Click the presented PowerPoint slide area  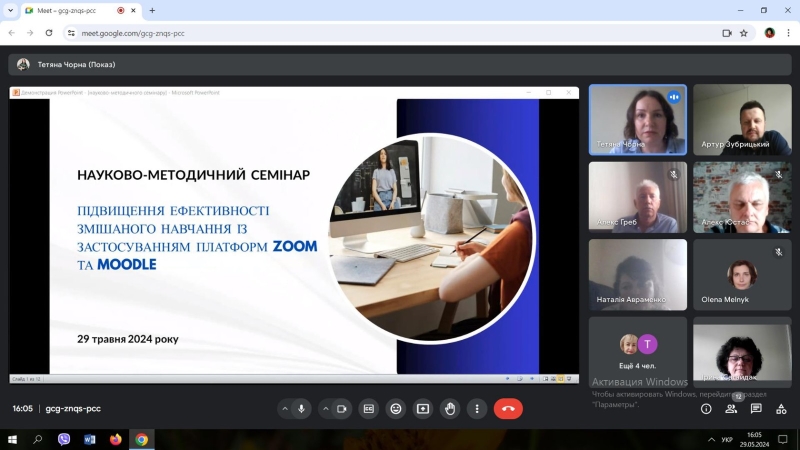[x=294, y=236]
